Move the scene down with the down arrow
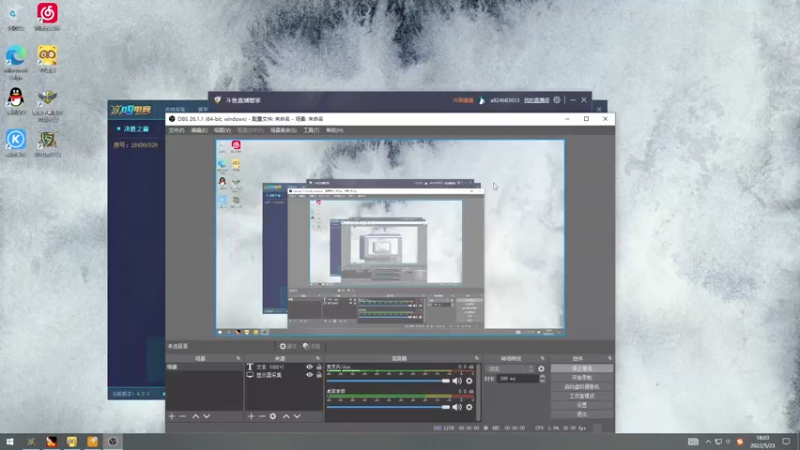 click(x=207, y=416)
